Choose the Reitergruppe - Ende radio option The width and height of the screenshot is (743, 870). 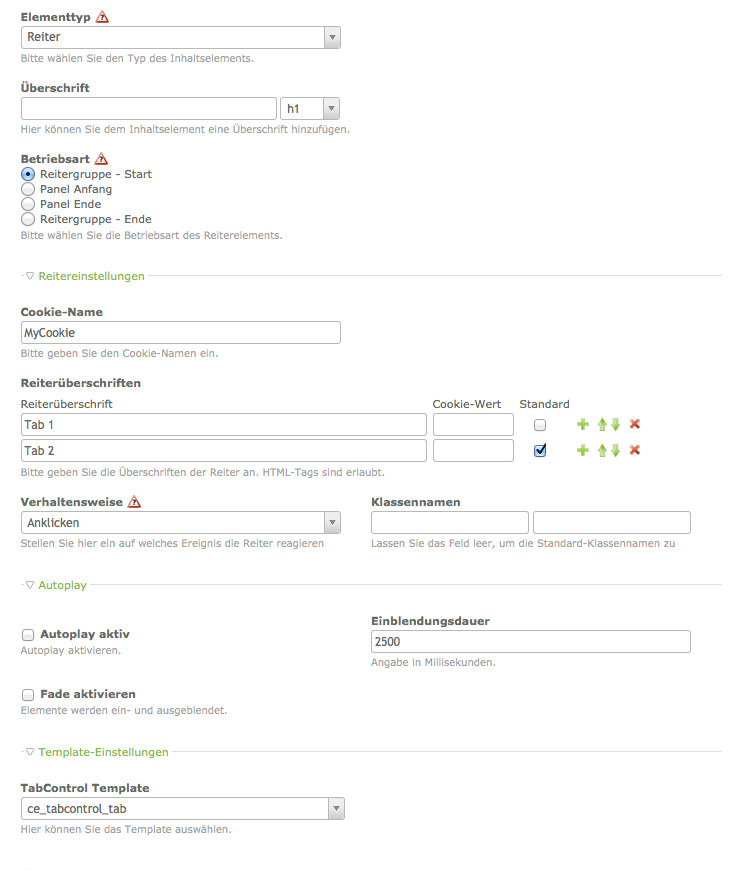28,219
